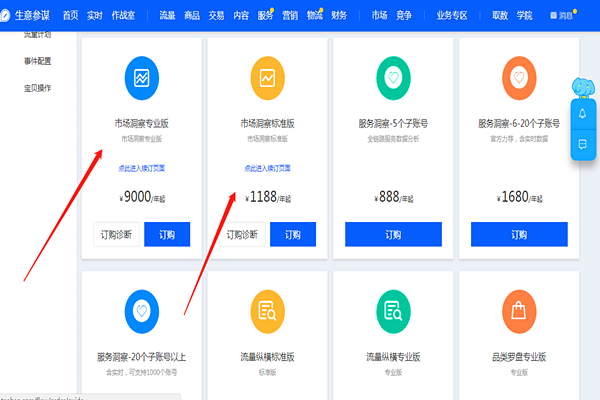This screenshot has width=600, height=400.
Task: Click the 全链路服务数据分析 subtitle
Action: tap(393, 139)
